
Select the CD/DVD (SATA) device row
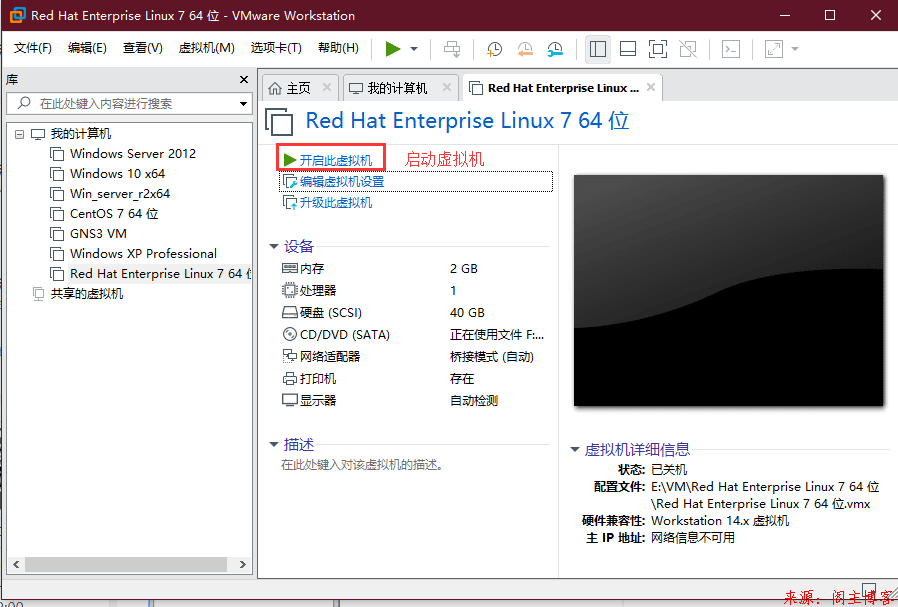point(413,334)
